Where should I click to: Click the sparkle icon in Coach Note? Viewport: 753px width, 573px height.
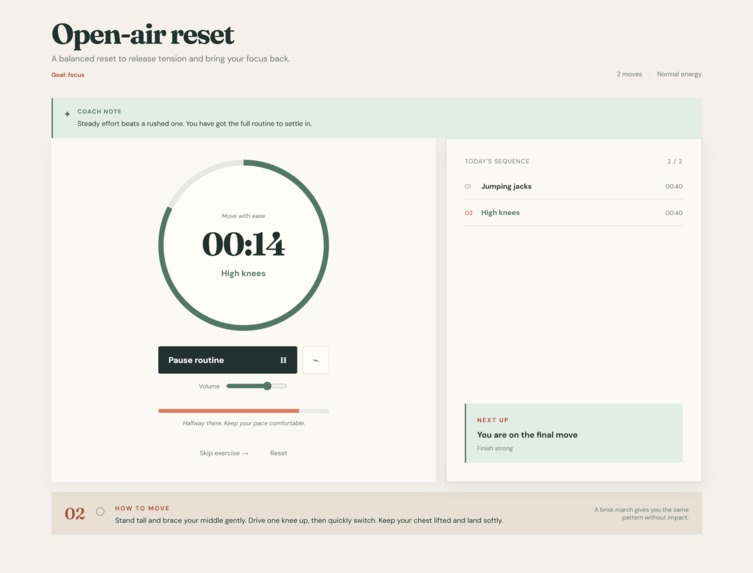click(x=67, y=114)
